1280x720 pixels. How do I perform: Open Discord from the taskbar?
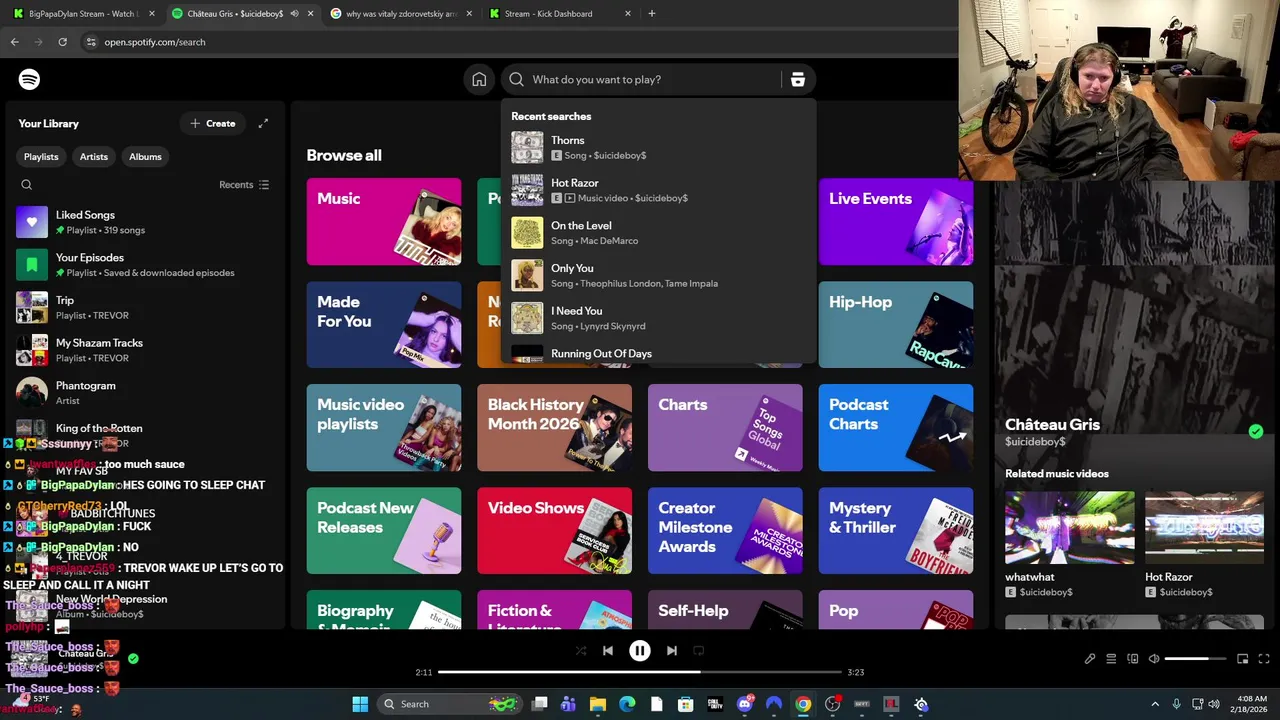tap(745, 704)
